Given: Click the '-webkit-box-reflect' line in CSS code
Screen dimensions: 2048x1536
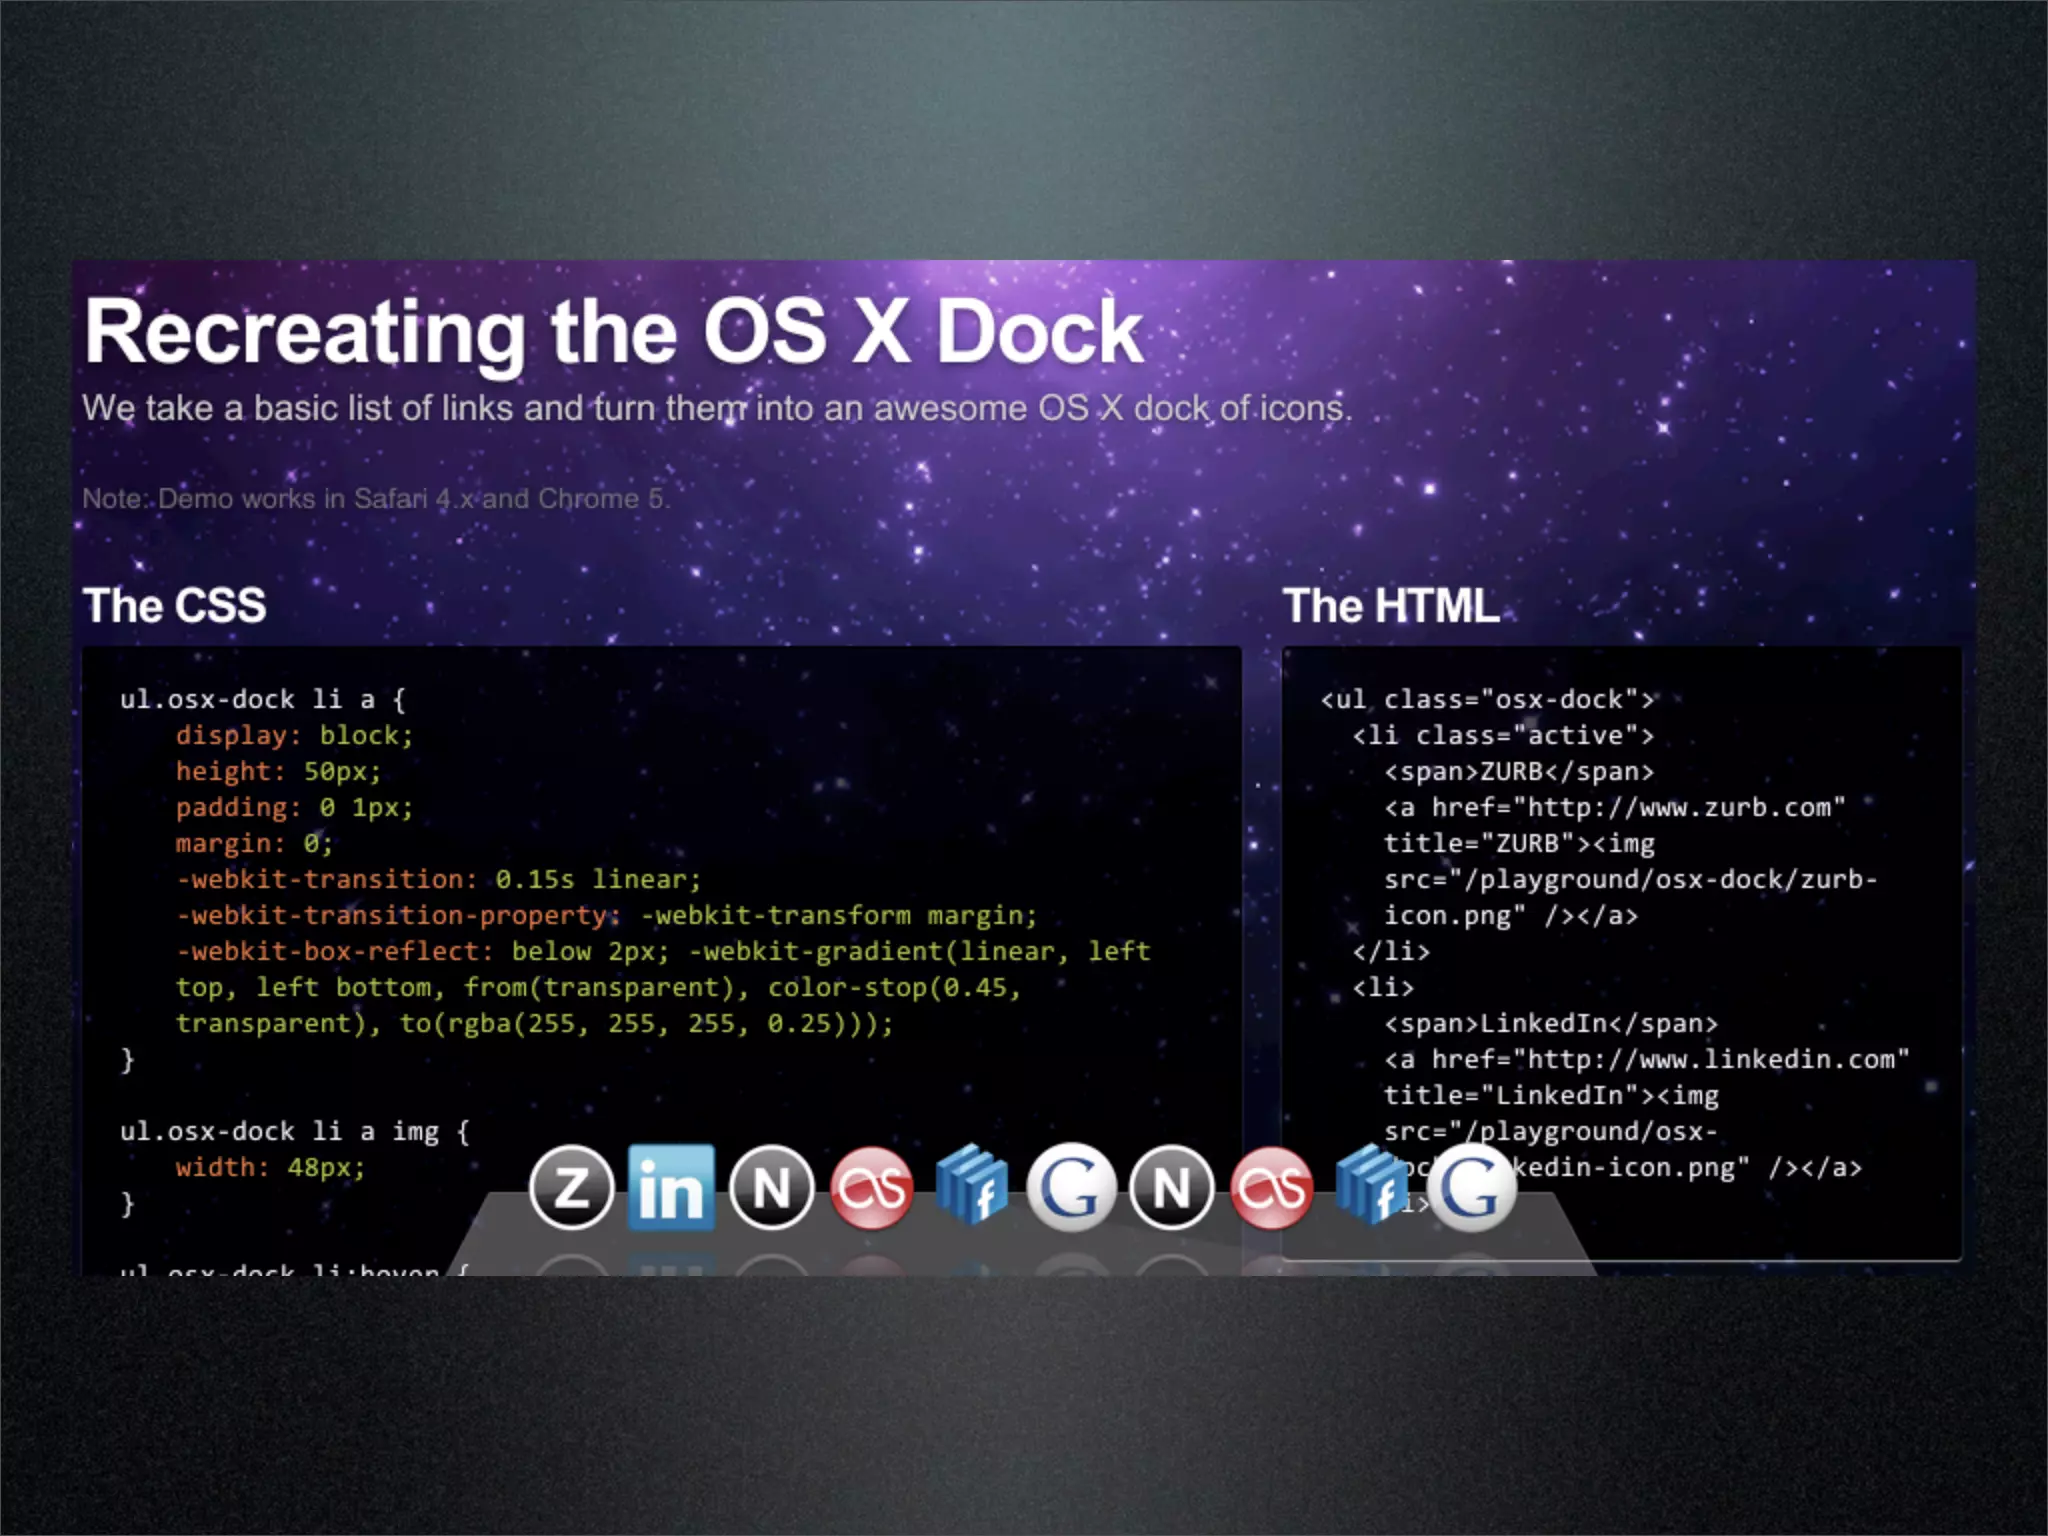Looking at the screenshot, I should (x=335, y=951).
